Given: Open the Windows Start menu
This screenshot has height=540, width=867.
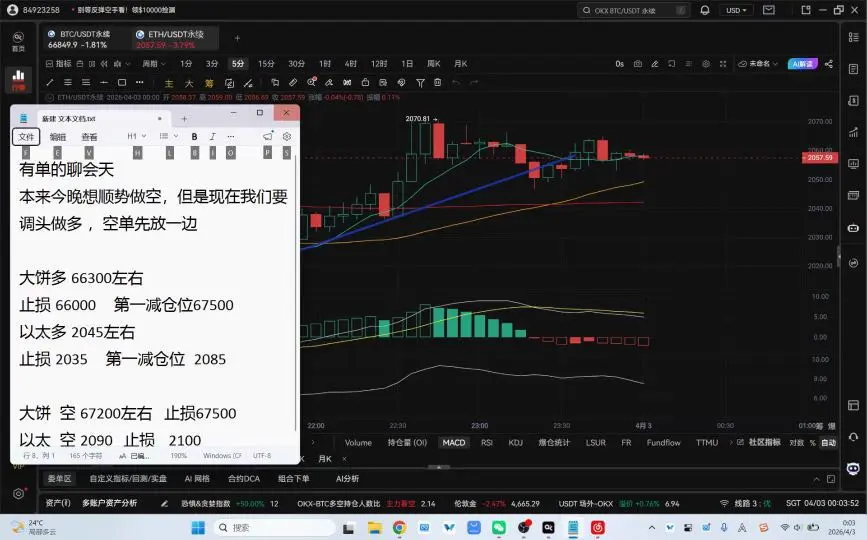Looking at the screenshot, I should [198, 528].
